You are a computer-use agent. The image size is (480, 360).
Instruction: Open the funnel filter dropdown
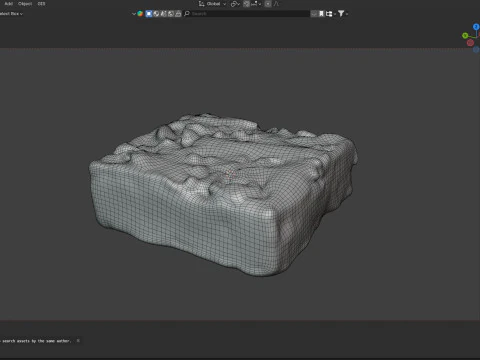343,14
